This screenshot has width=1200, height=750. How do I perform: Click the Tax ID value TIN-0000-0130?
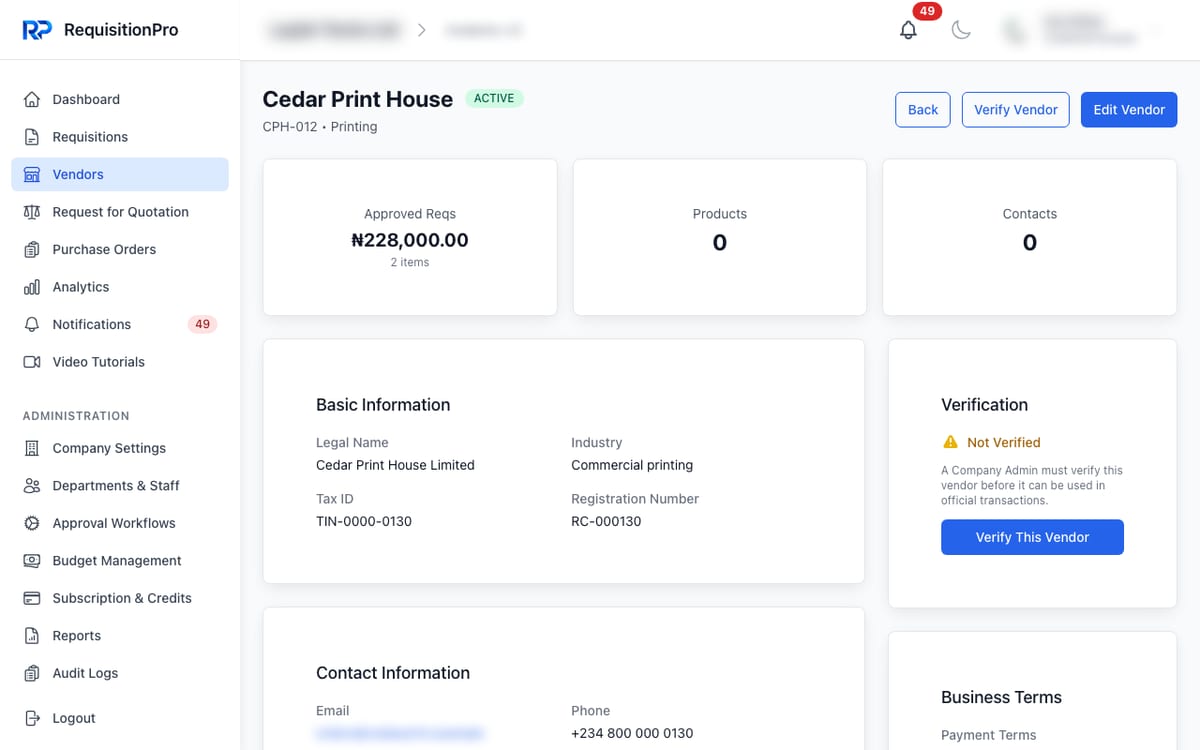click(x=364, y=521)
